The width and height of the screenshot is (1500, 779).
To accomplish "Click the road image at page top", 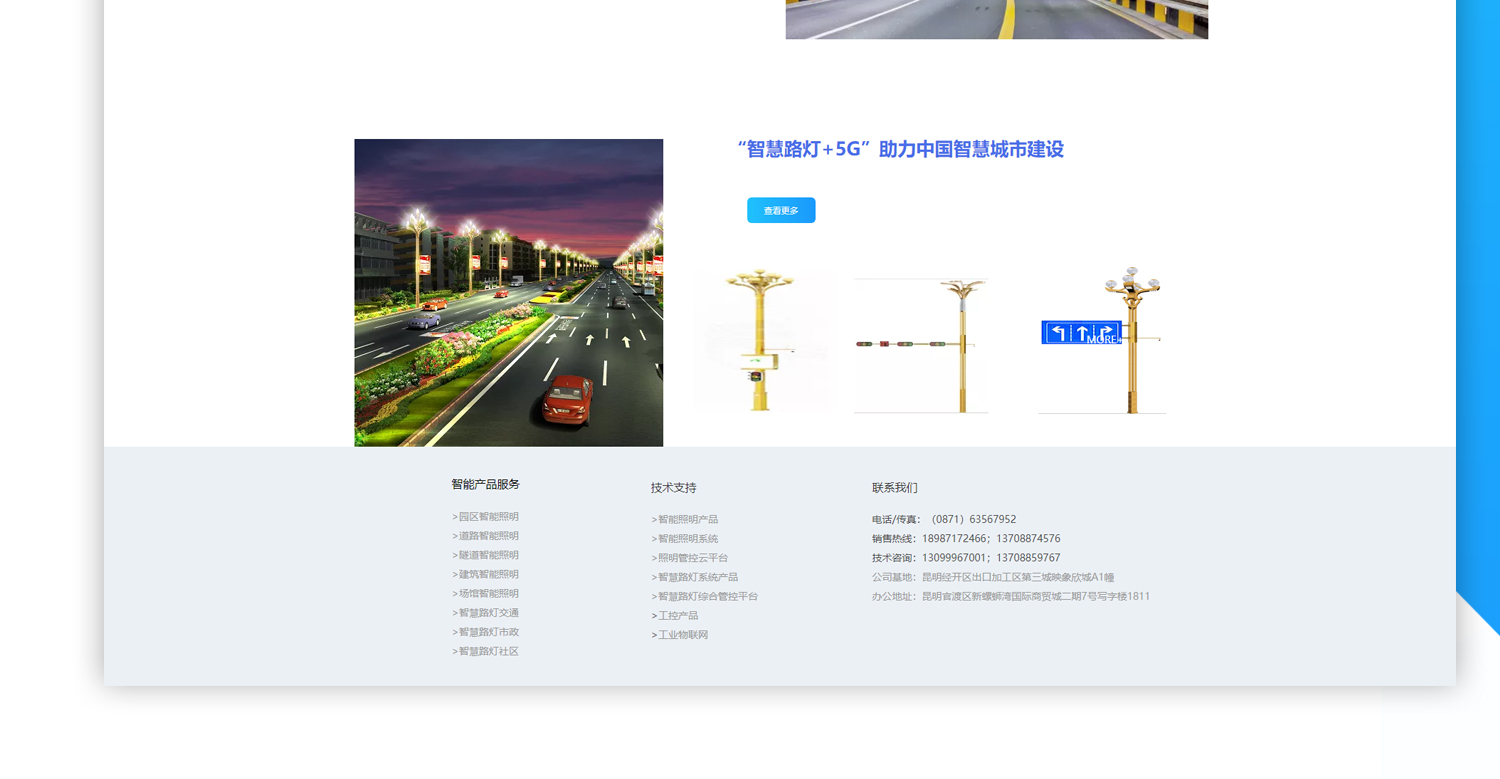I will tap(997, 19).
